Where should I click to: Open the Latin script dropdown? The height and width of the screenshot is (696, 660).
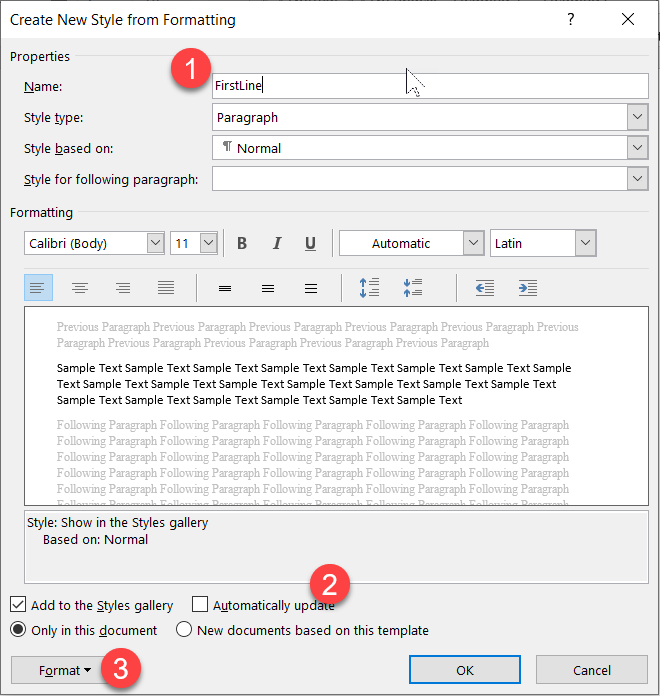[585, 243]
